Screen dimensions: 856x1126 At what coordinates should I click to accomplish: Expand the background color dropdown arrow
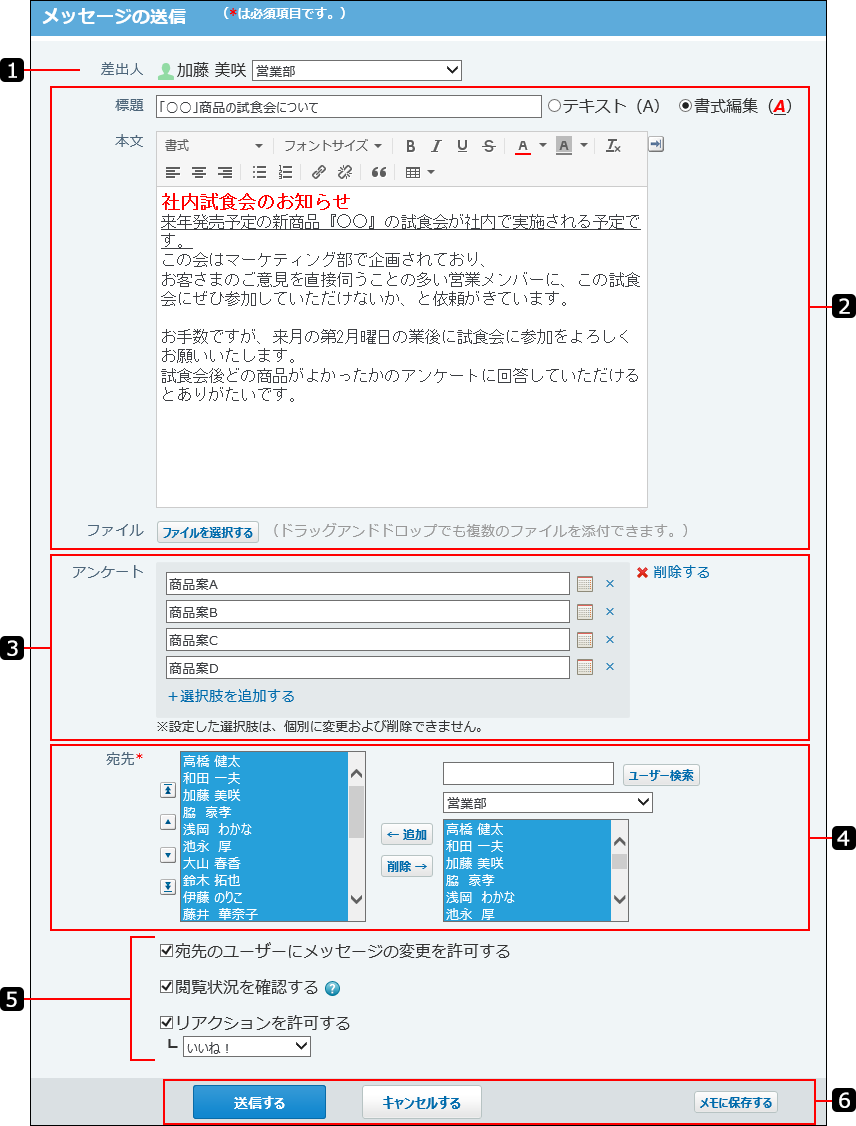[583, 146]
